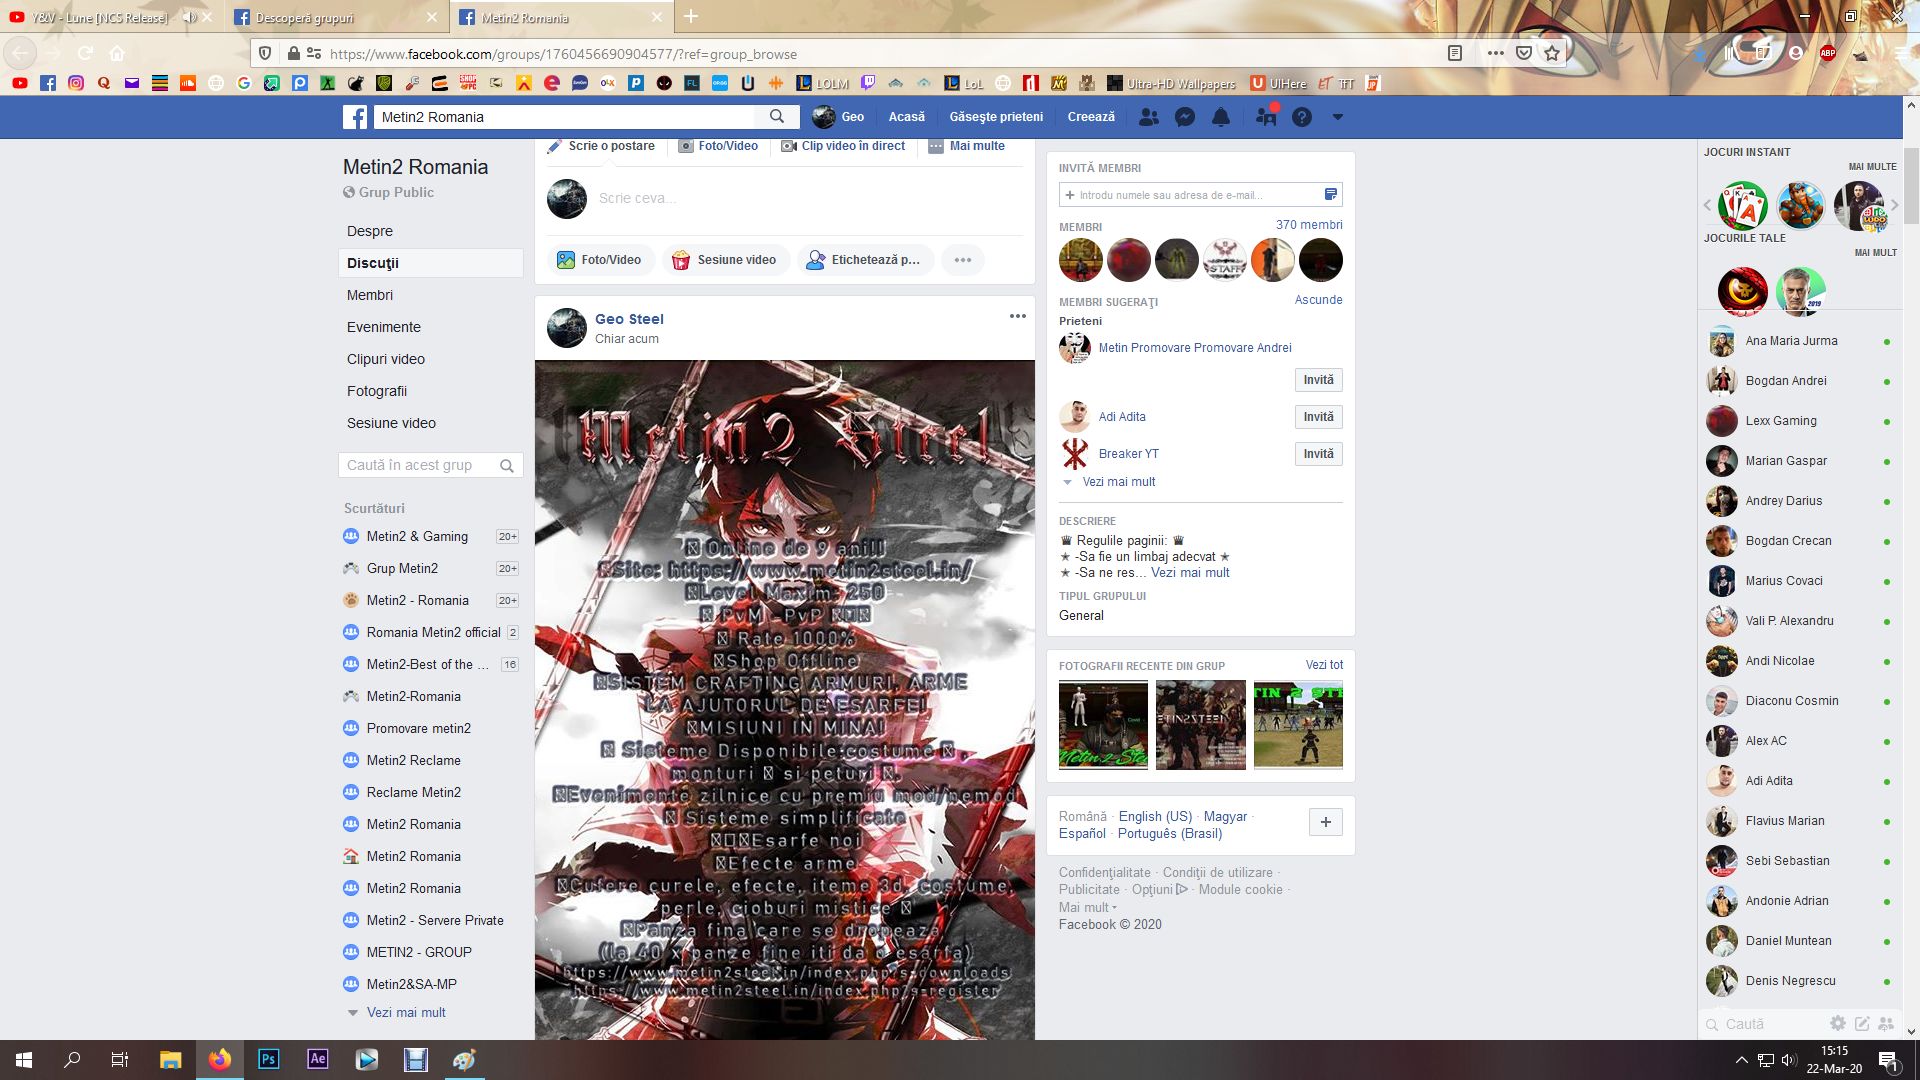
Task: Open the account dropdown arrow in header
Action: pos(1337,117)
